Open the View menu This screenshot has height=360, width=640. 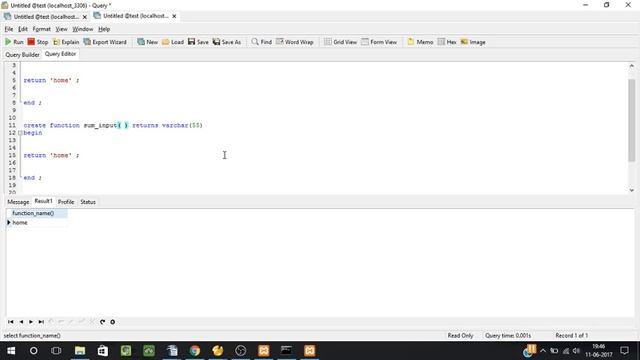(x=61, y=29)
